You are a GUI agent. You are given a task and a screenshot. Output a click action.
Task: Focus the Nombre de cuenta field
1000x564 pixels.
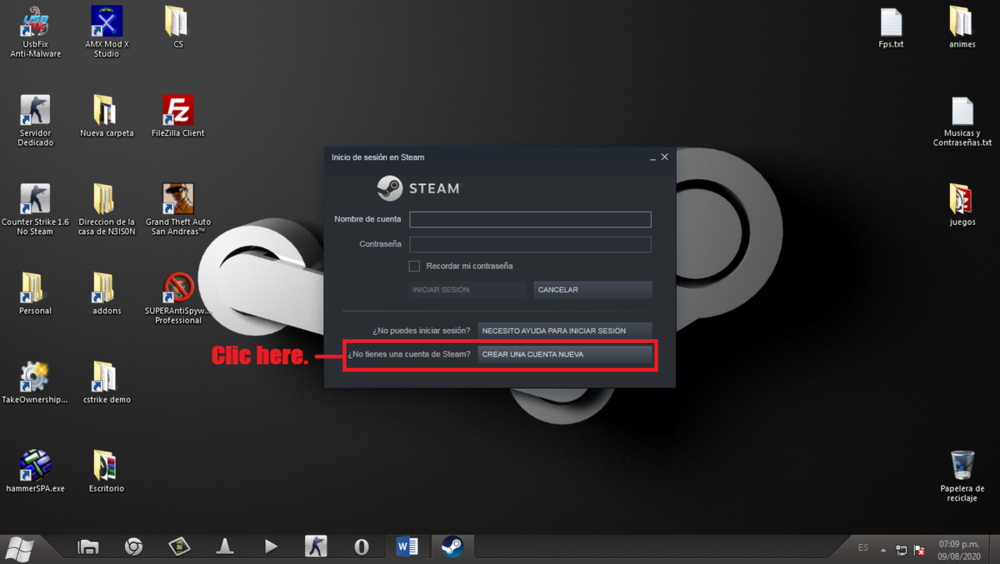click(530, 219)
